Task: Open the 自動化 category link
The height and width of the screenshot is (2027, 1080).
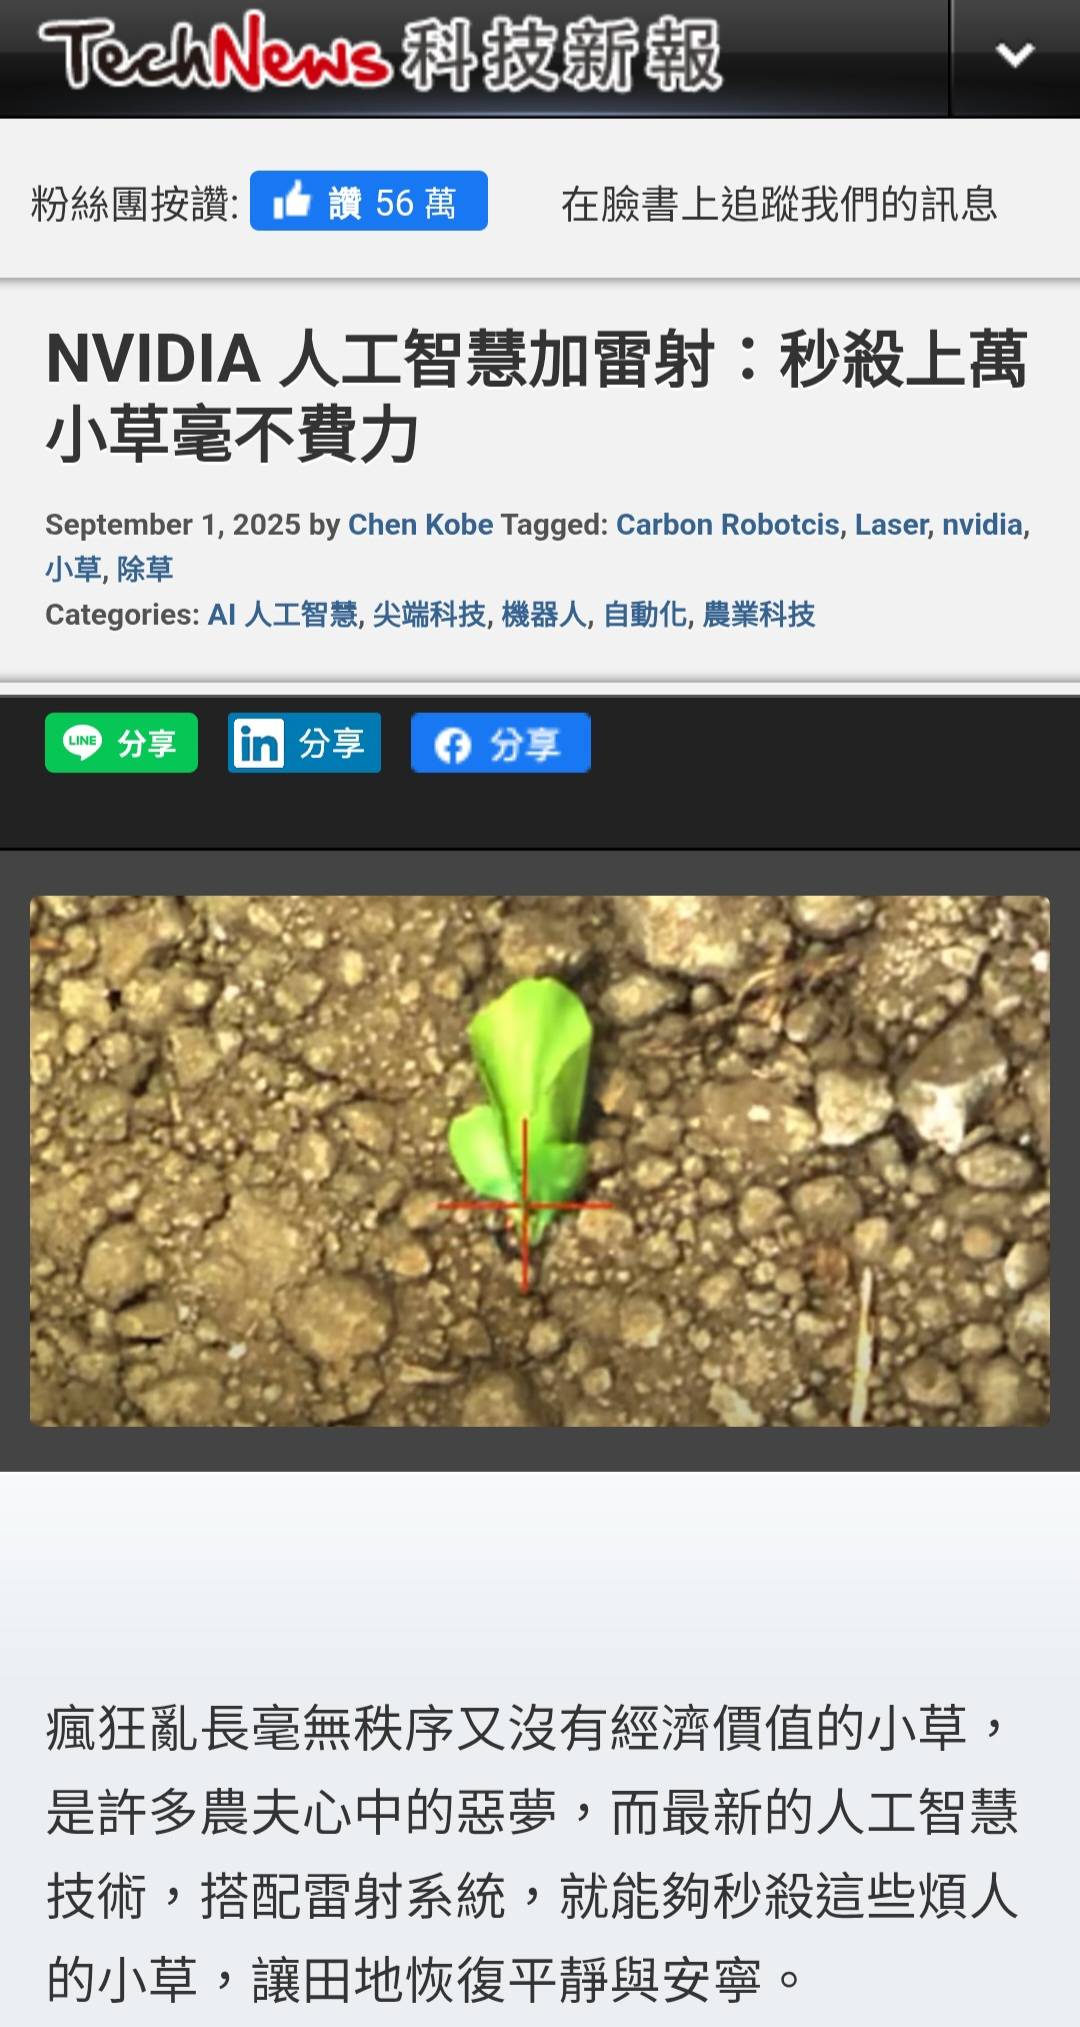Action: coord(645,614)
